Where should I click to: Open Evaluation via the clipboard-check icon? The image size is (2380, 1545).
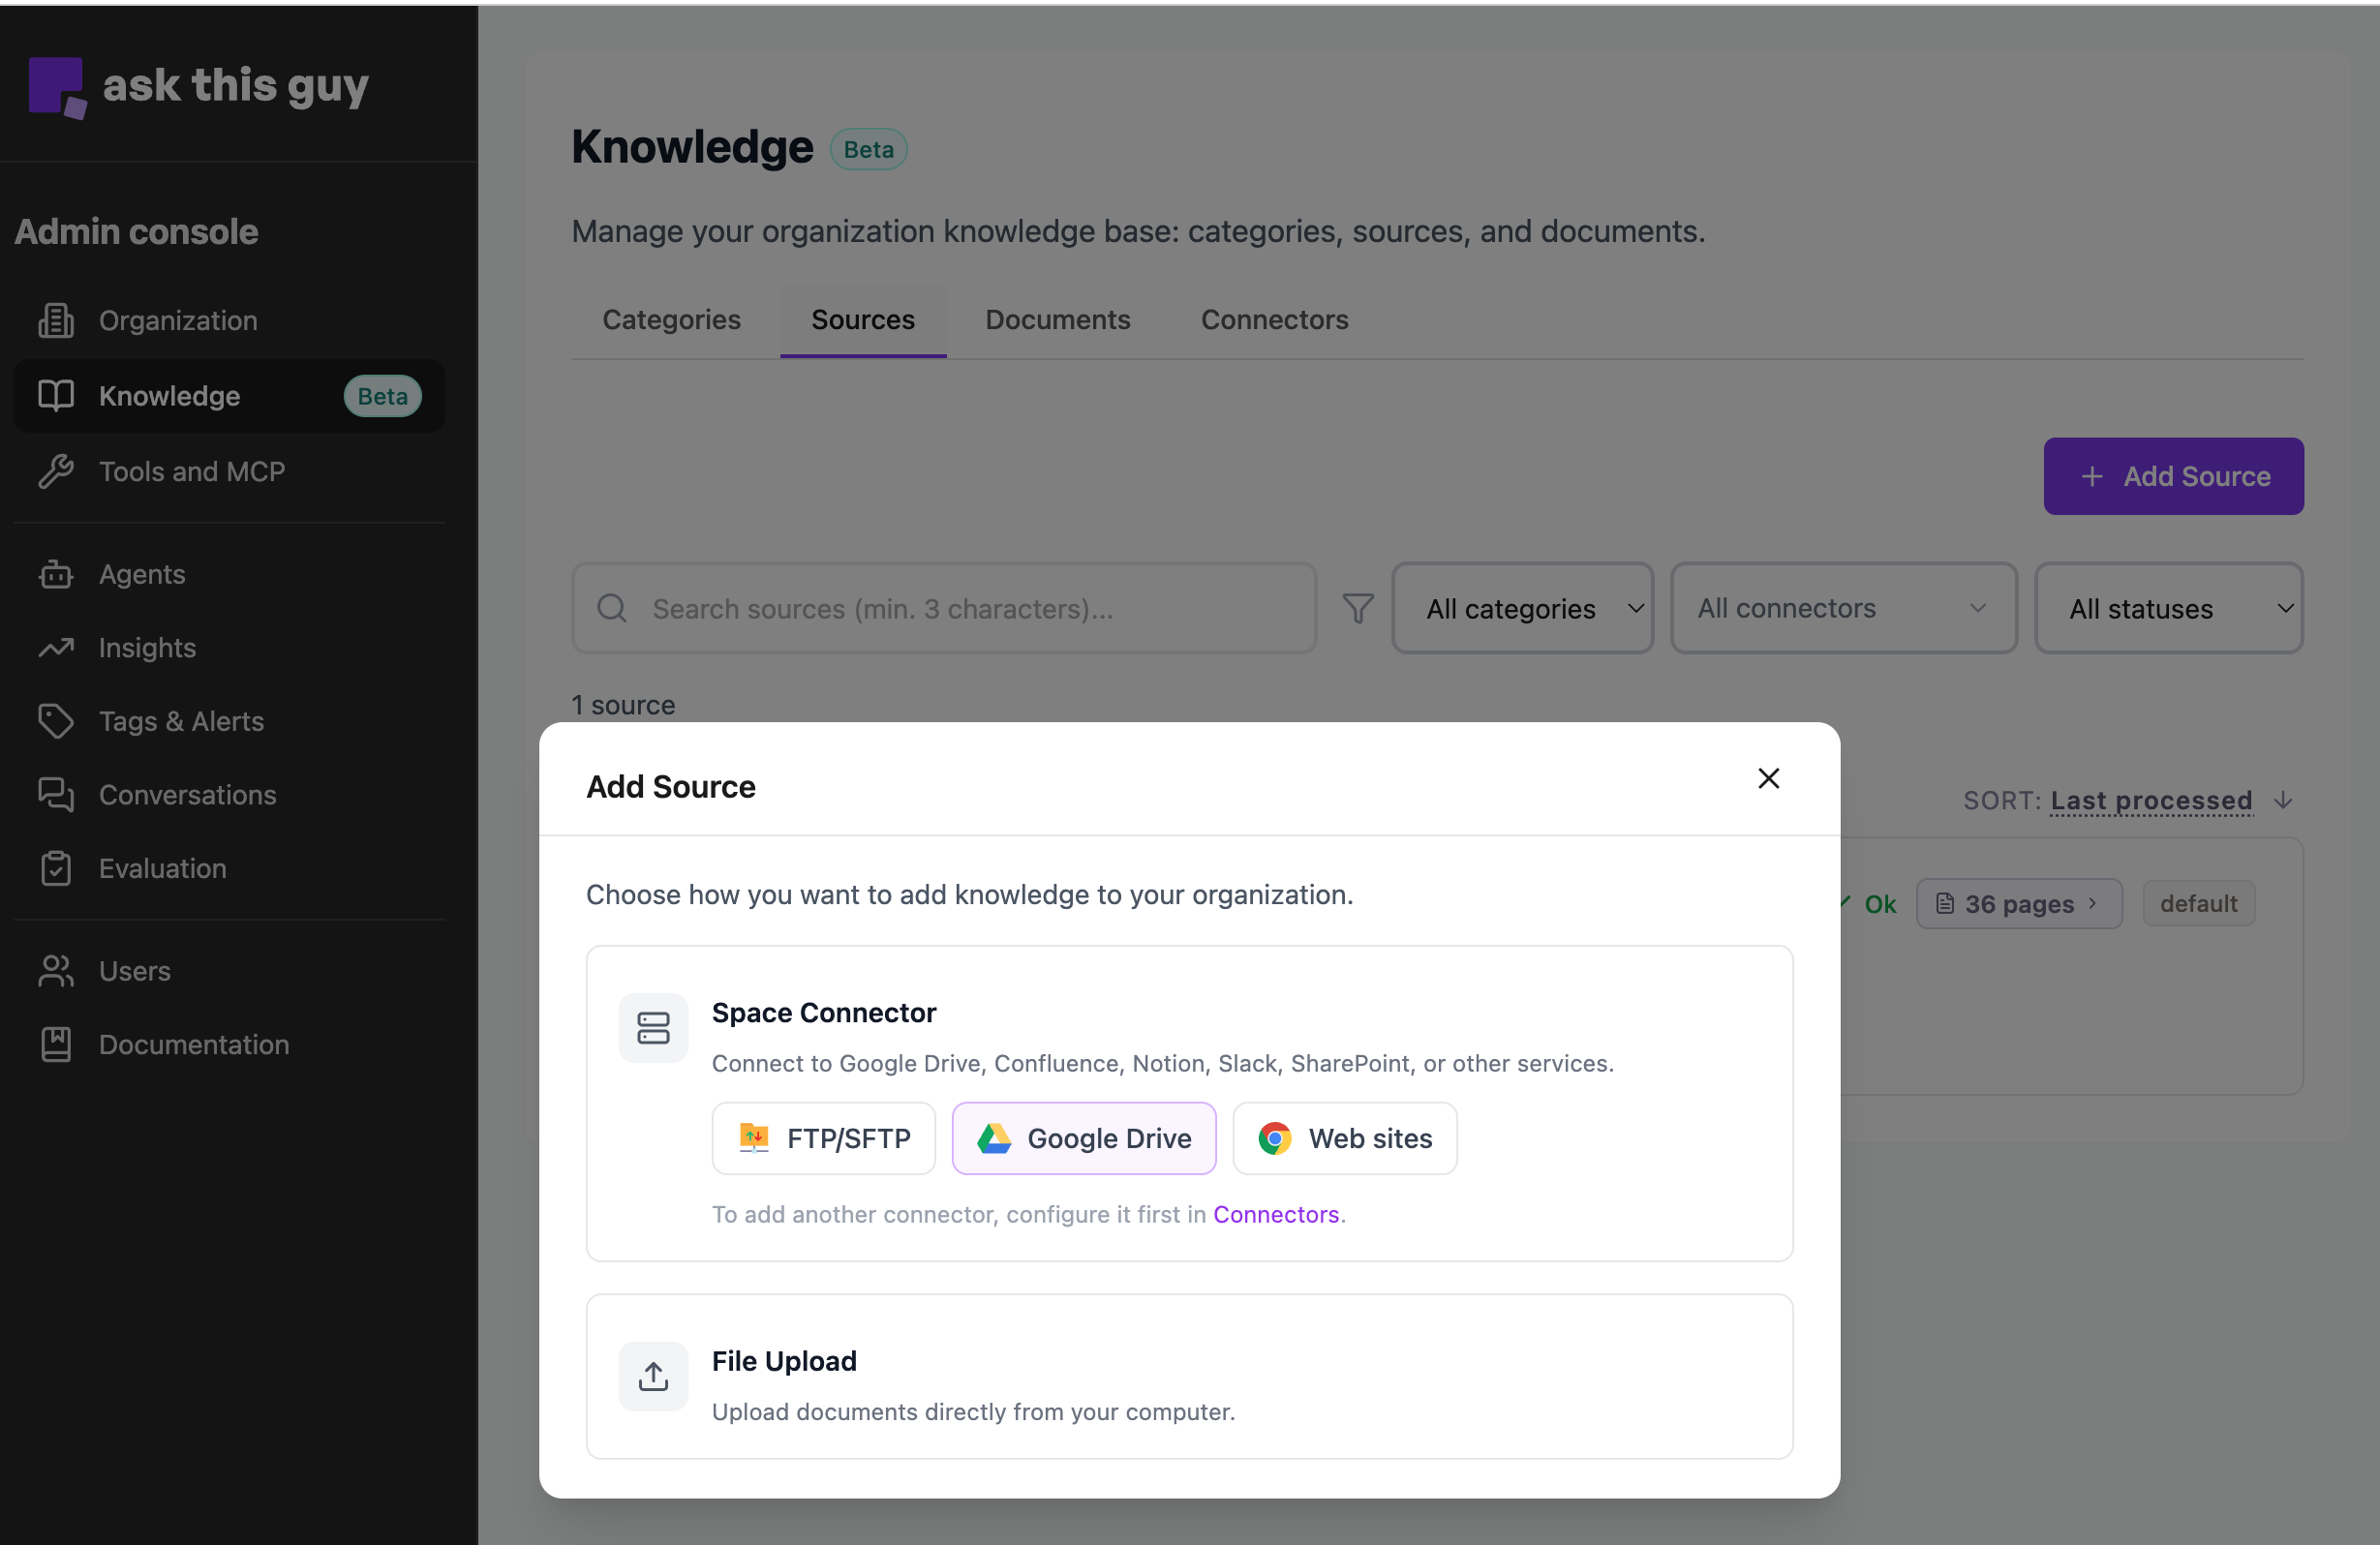[56, 868]
